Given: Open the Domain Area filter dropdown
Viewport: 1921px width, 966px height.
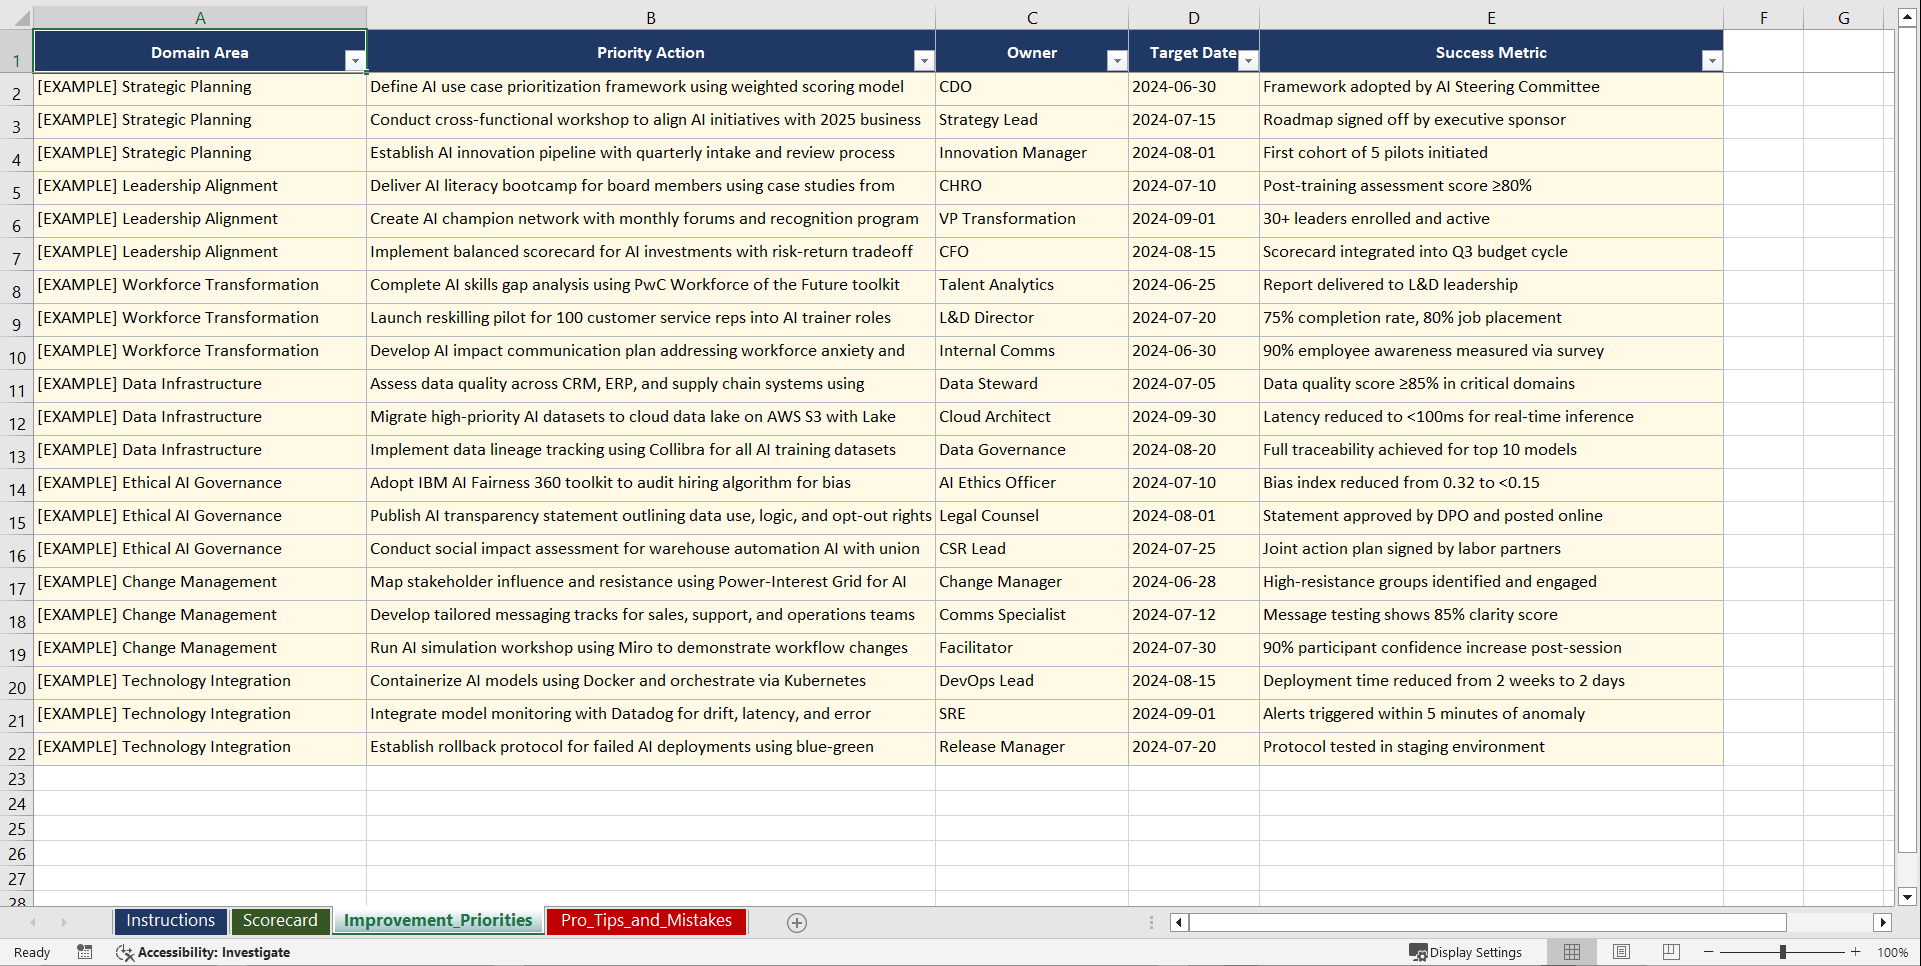Looking at the screenshot, I should point(355,60).
